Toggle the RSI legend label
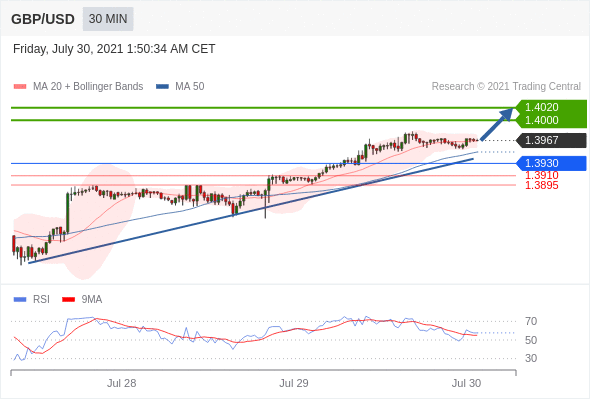Screen dimensions: 590x400 [x=41, y=300]
